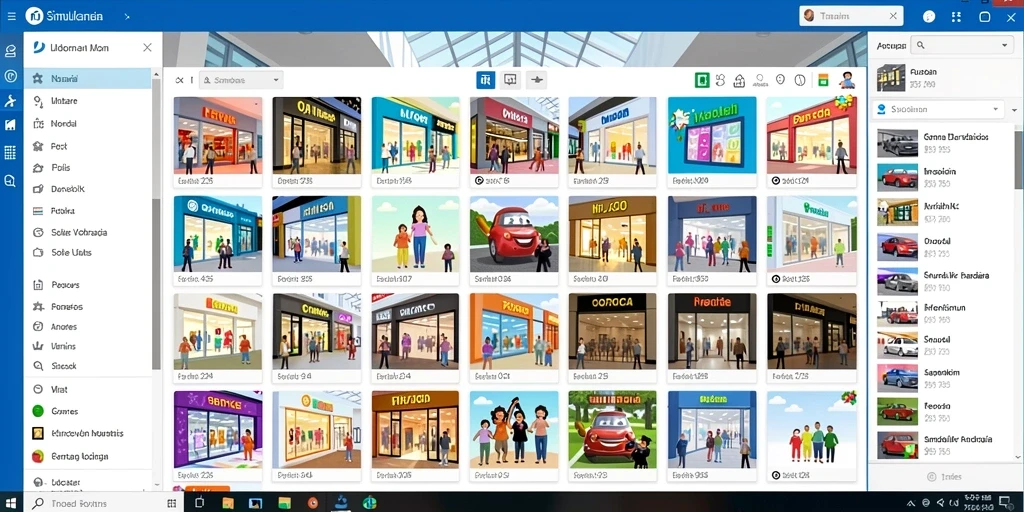The height and width of the screenshot is (512, 1024).
Task: Click the sidebar scroll up arrow
Action: pyautogui.click(x=156, y=74)
